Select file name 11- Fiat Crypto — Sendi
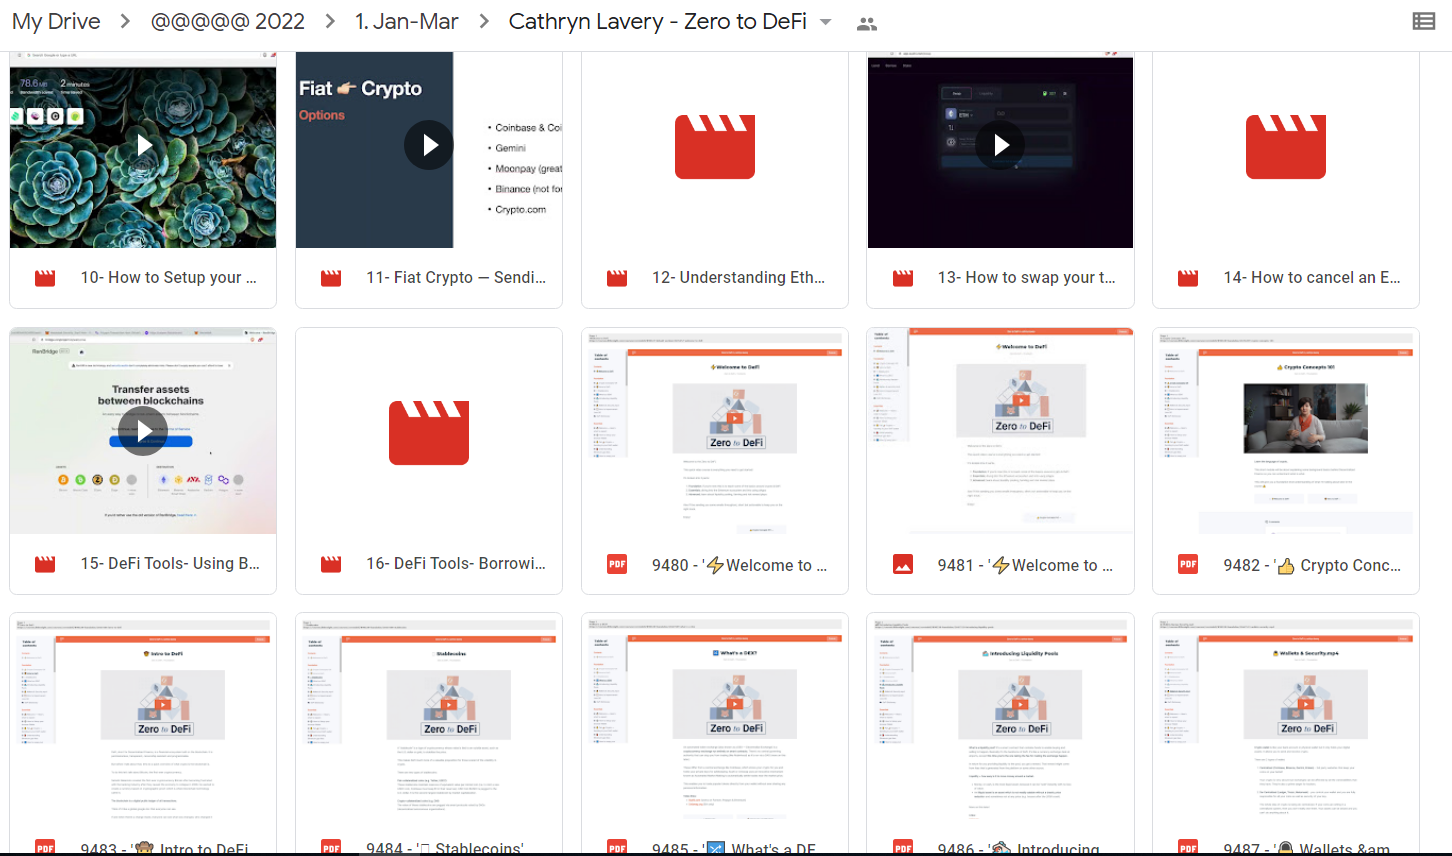 pos(456,278)
